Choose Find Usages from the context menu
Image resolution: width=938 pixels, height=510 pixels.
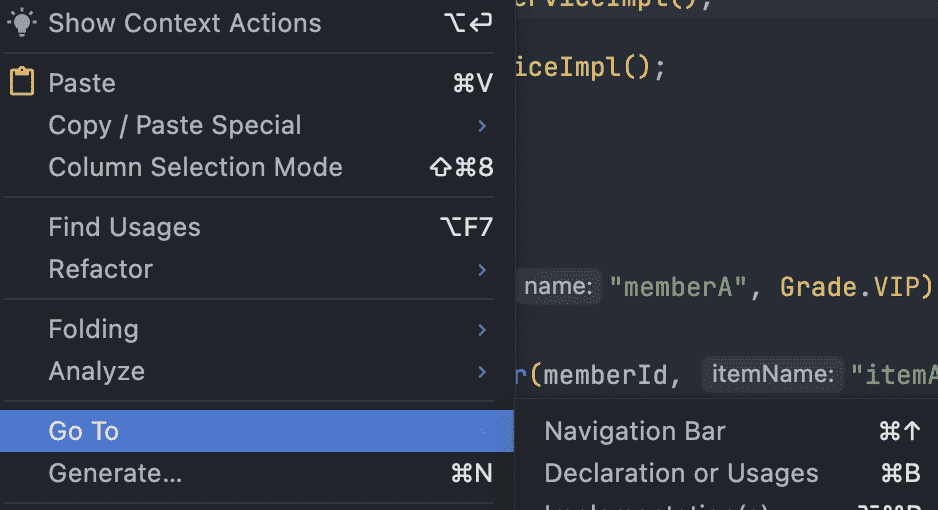(x=124, y=227)
